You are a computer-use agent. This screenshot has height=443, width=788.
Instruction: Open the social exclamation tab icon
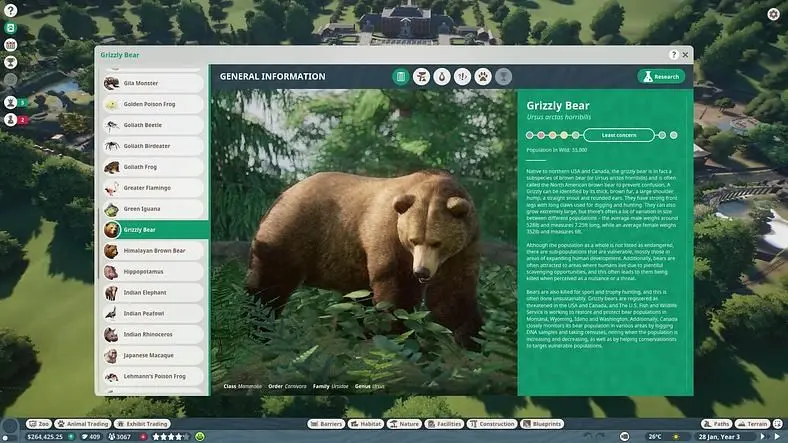click(462, 77)
